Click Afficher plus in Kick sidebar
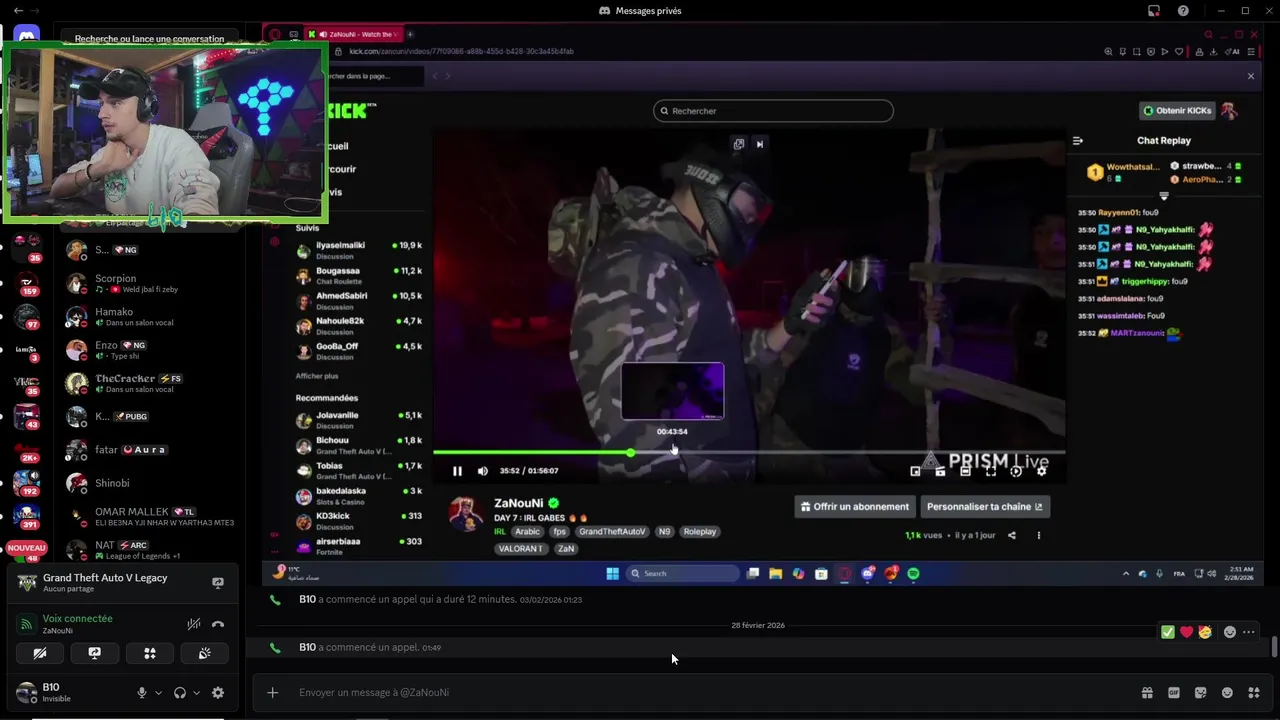1280x720 pixels. coord(317,376)
